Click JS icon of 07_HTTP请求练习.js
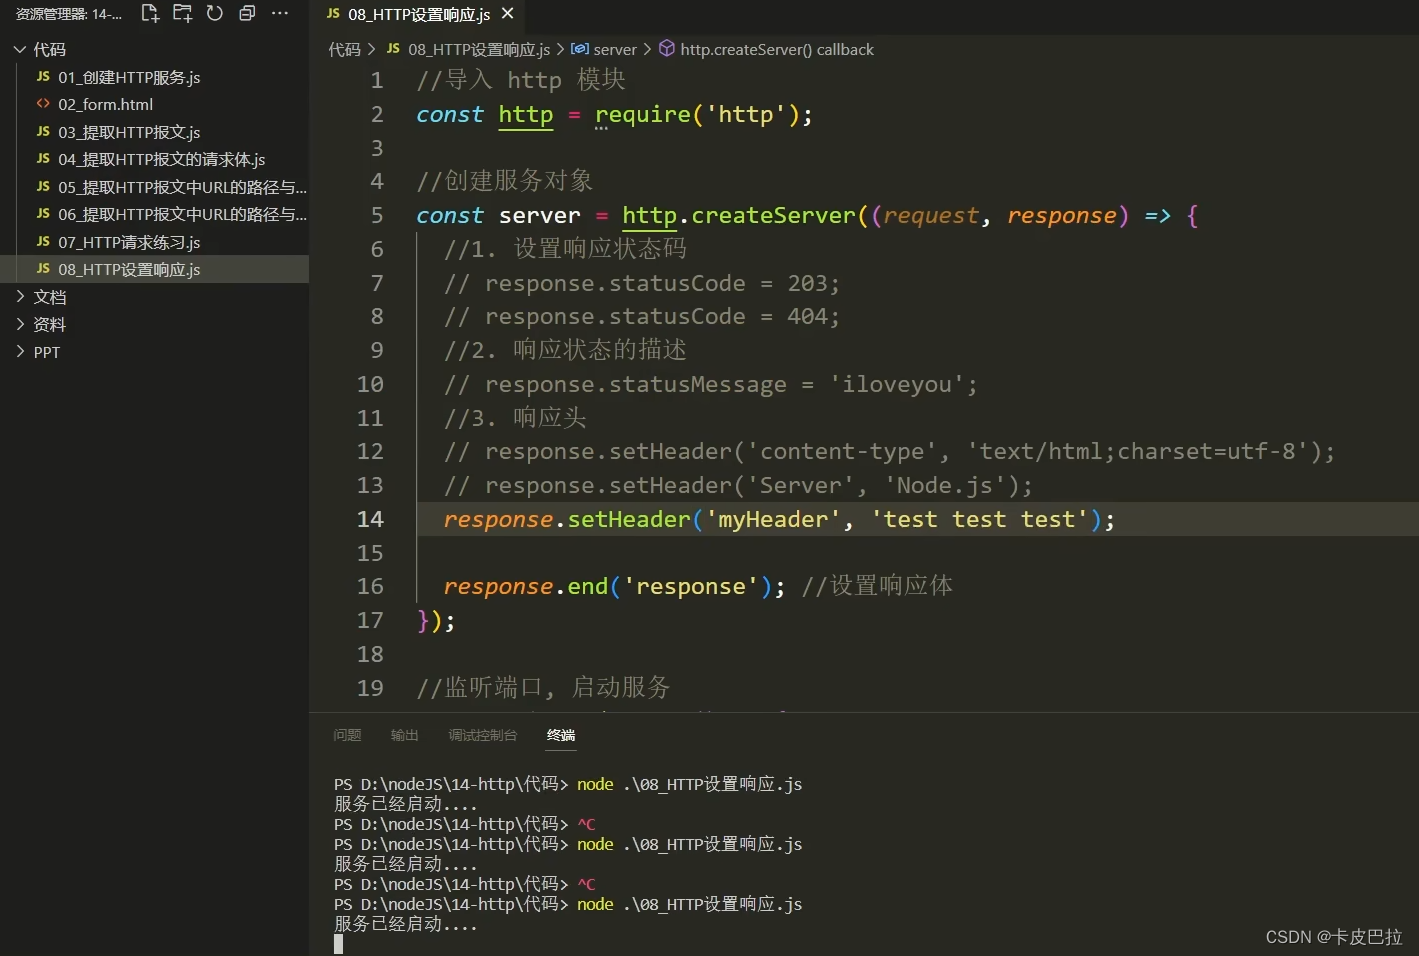This screenshot has width=1419, height=956. click(43, 242)
